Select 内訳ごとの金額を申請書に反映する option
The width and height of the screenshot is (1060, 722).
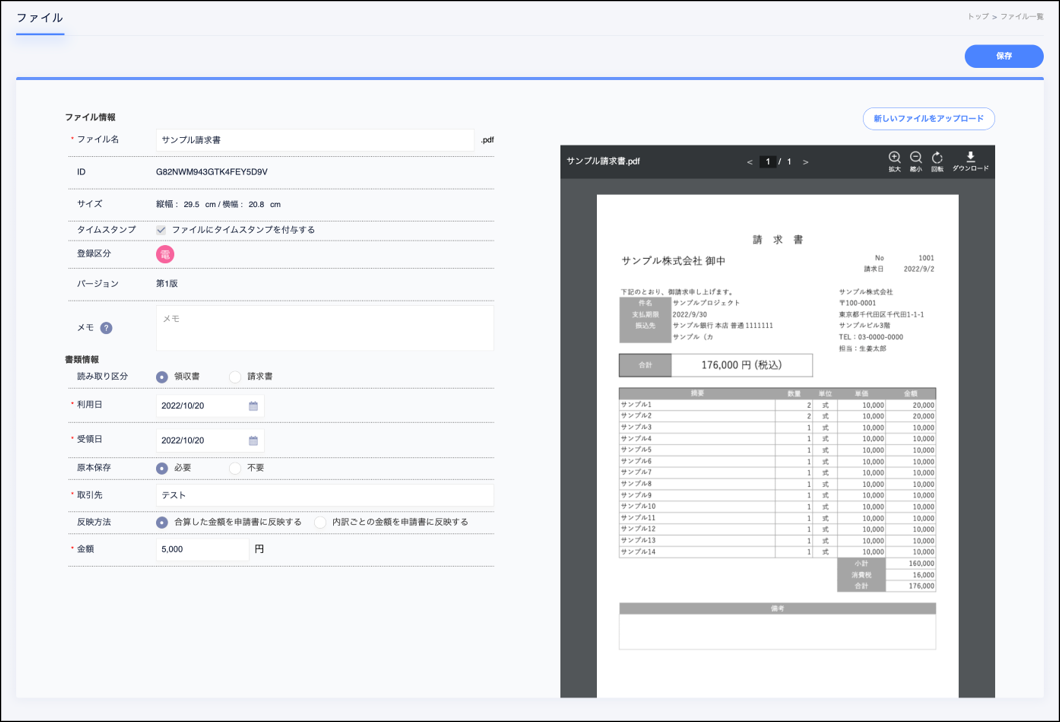pos(320,523)
